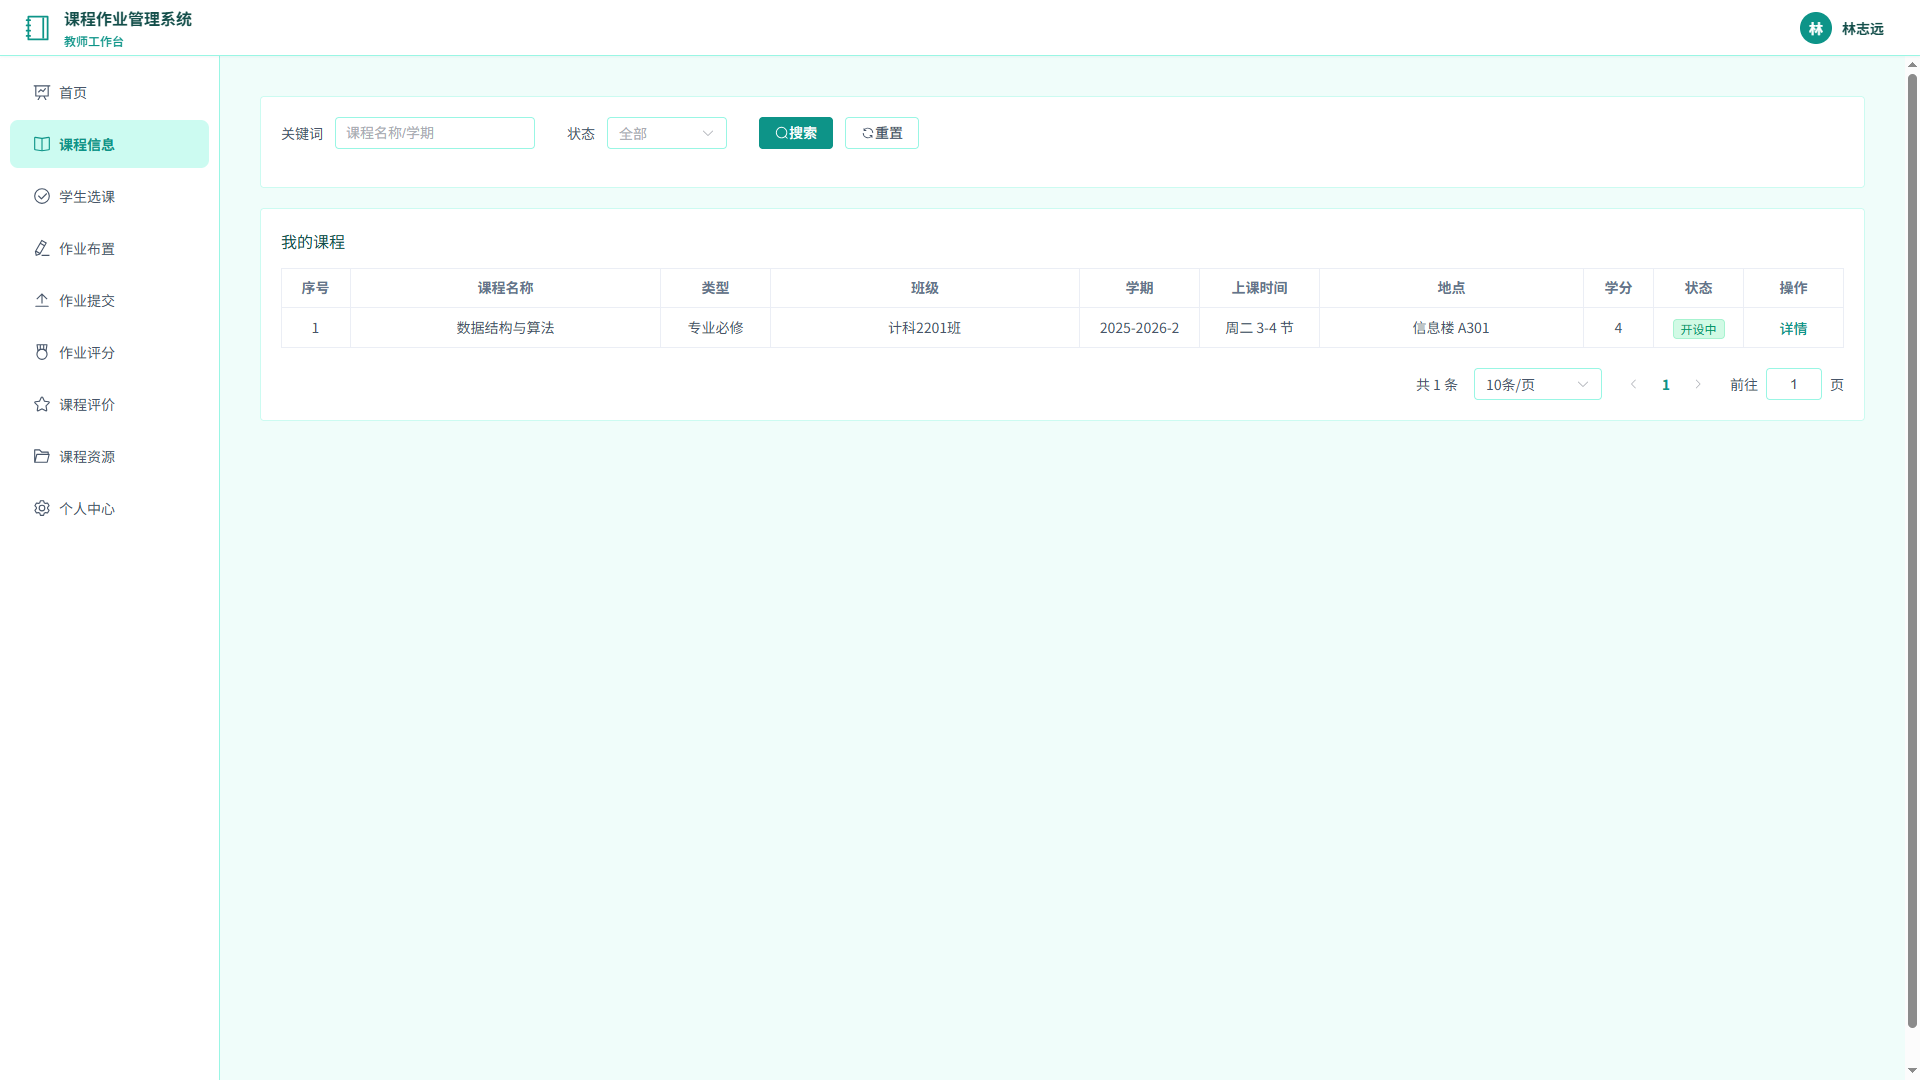Viewport: 1920px width, 1080px height.
Task: Click the 计科2201班 class cell
Action: [925, 328]
